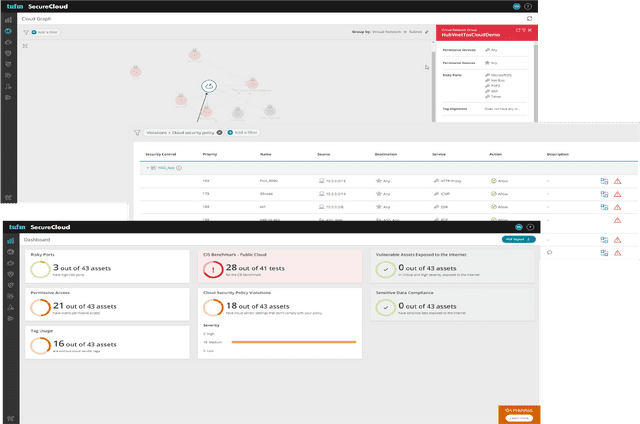640x424 pixels.
Task: Click the user avatar in Dashboard top bar
Action: 518,227
